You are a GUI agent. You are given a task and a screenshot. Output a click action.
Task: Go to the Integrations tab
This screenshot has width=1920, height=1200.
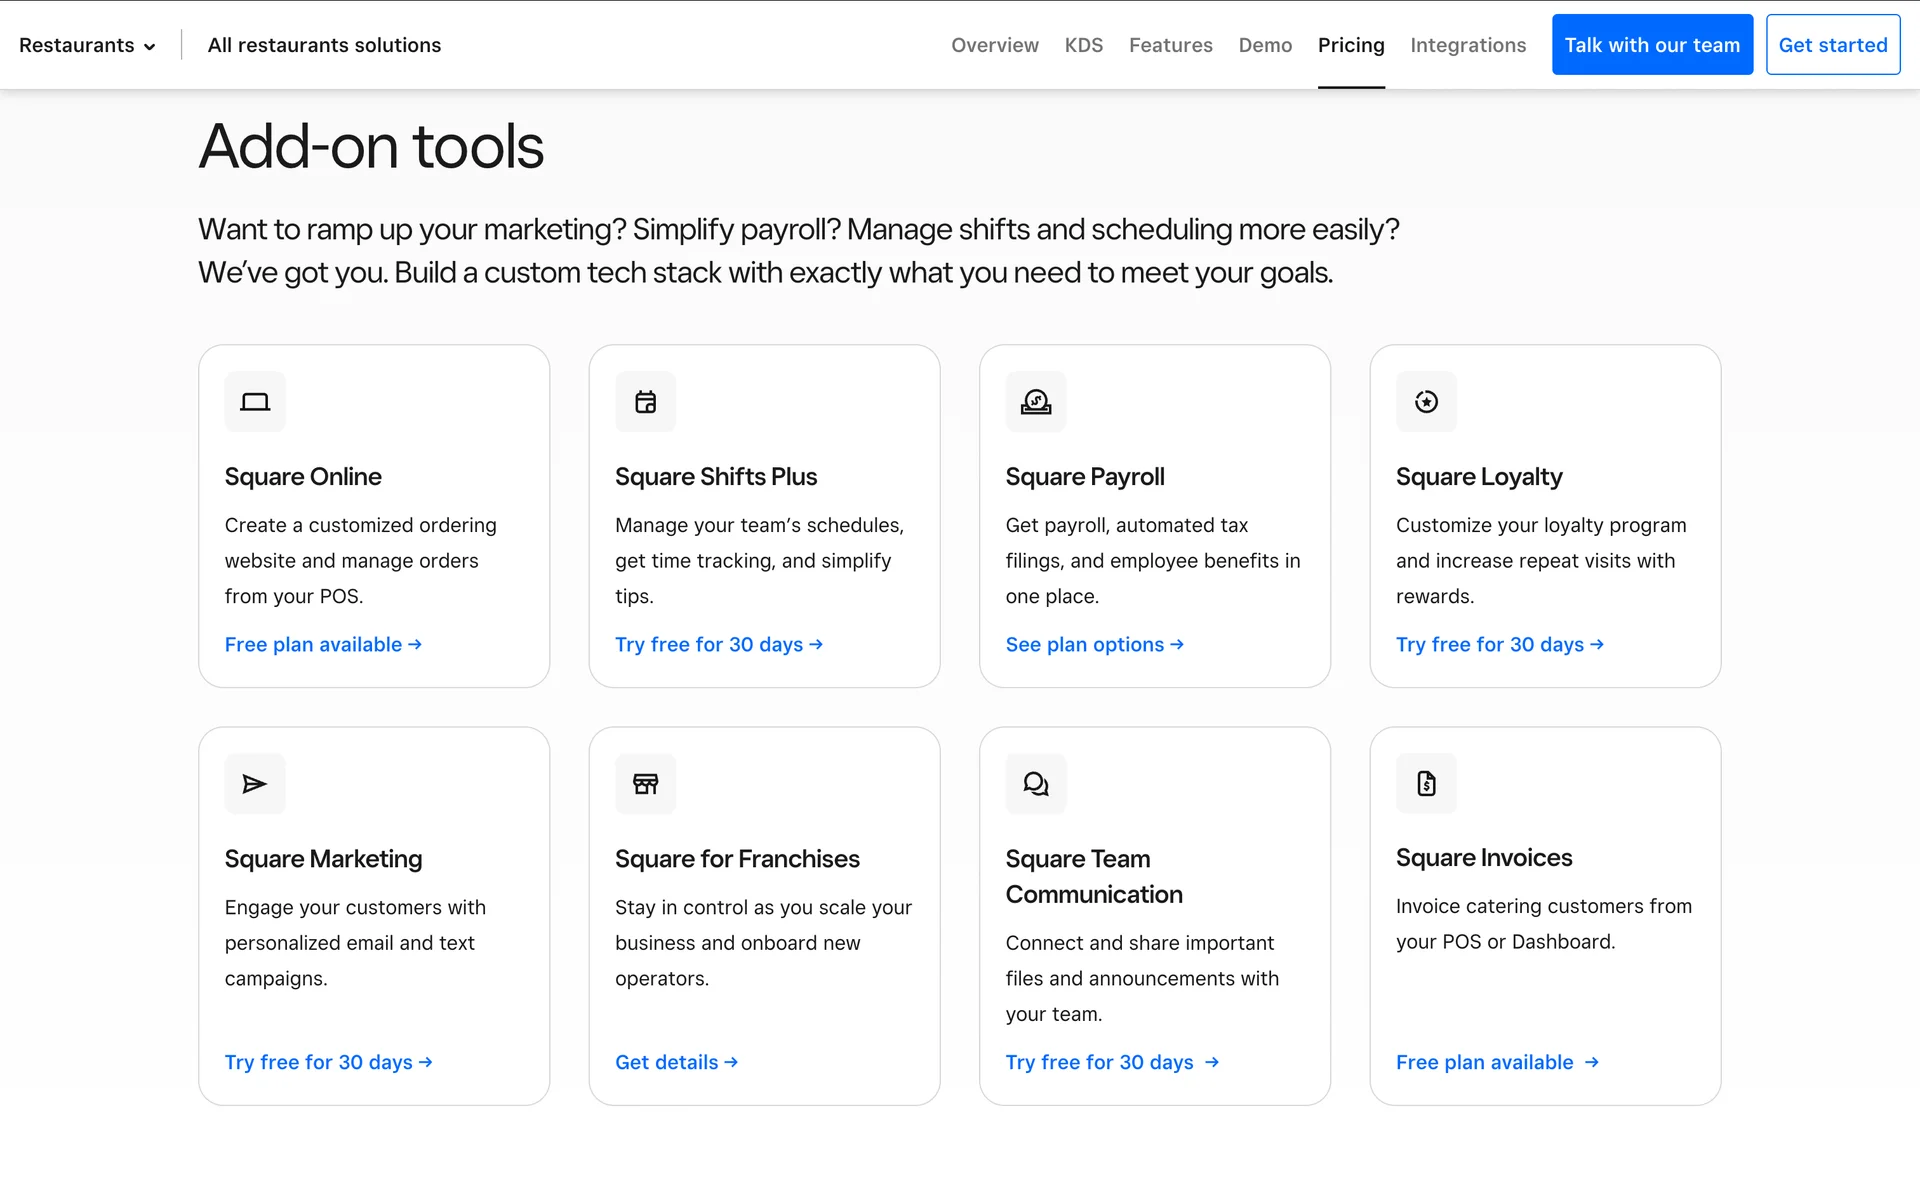(1467, 46)
